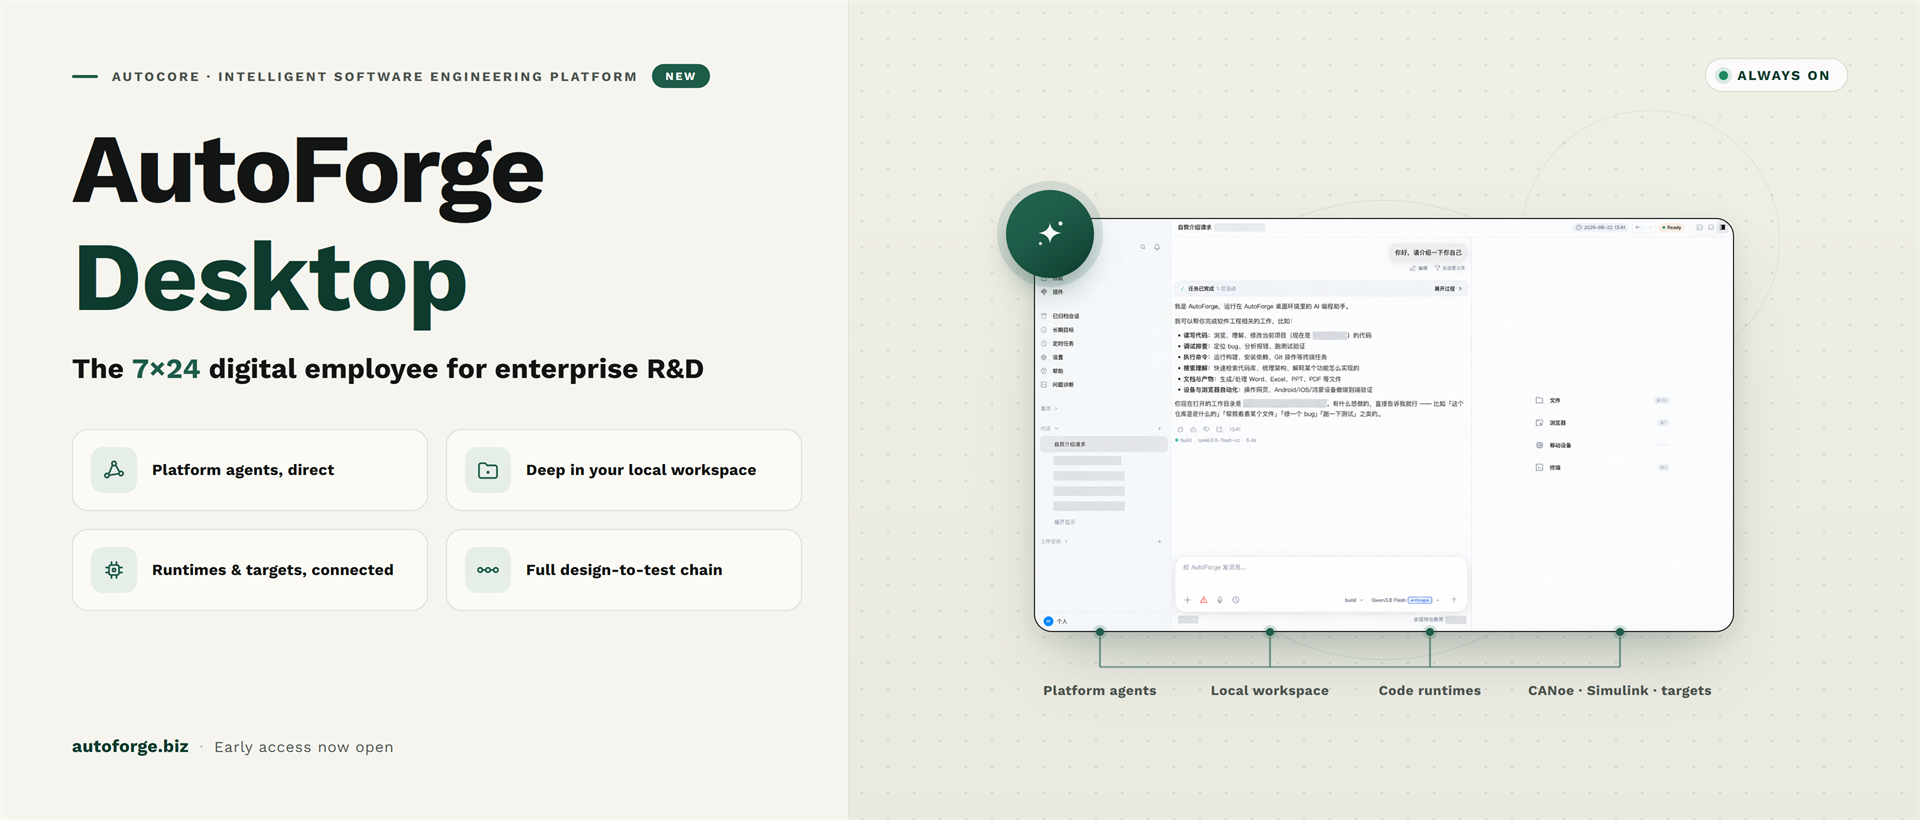Screen dimensions: 1920x820
Task: Toggle the right panel layout icon
Action: [1723, 227]
